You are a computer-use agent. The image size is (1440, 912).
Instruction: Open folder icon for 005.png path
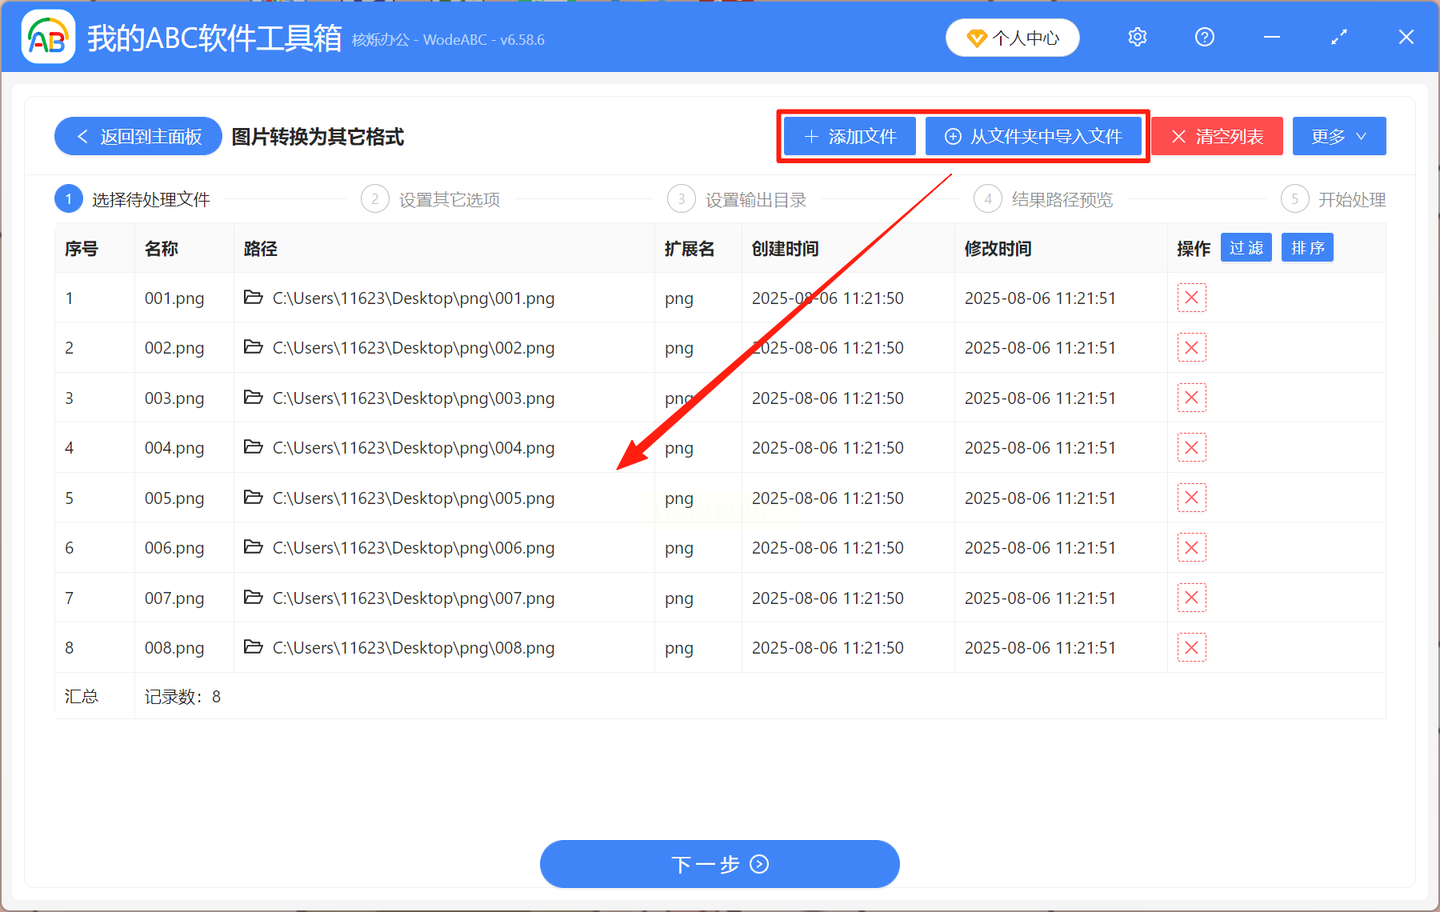coord(253,497)
